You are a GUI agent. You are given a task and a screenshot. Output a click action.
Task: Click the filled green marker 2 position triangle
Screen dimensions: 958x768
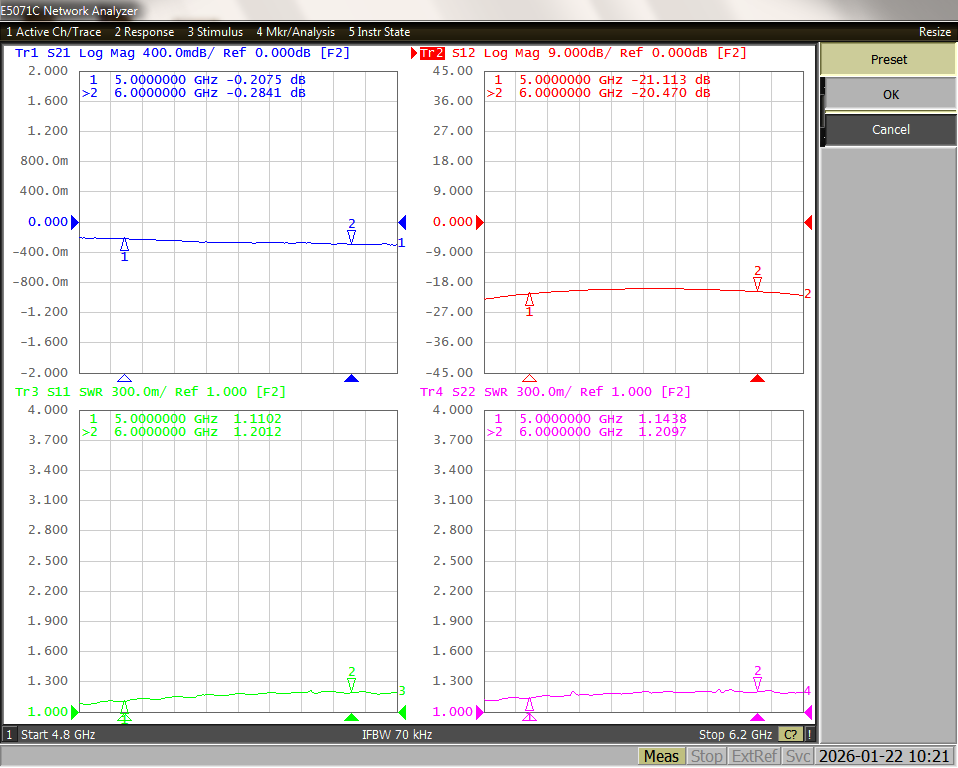(x=351, y=717)
